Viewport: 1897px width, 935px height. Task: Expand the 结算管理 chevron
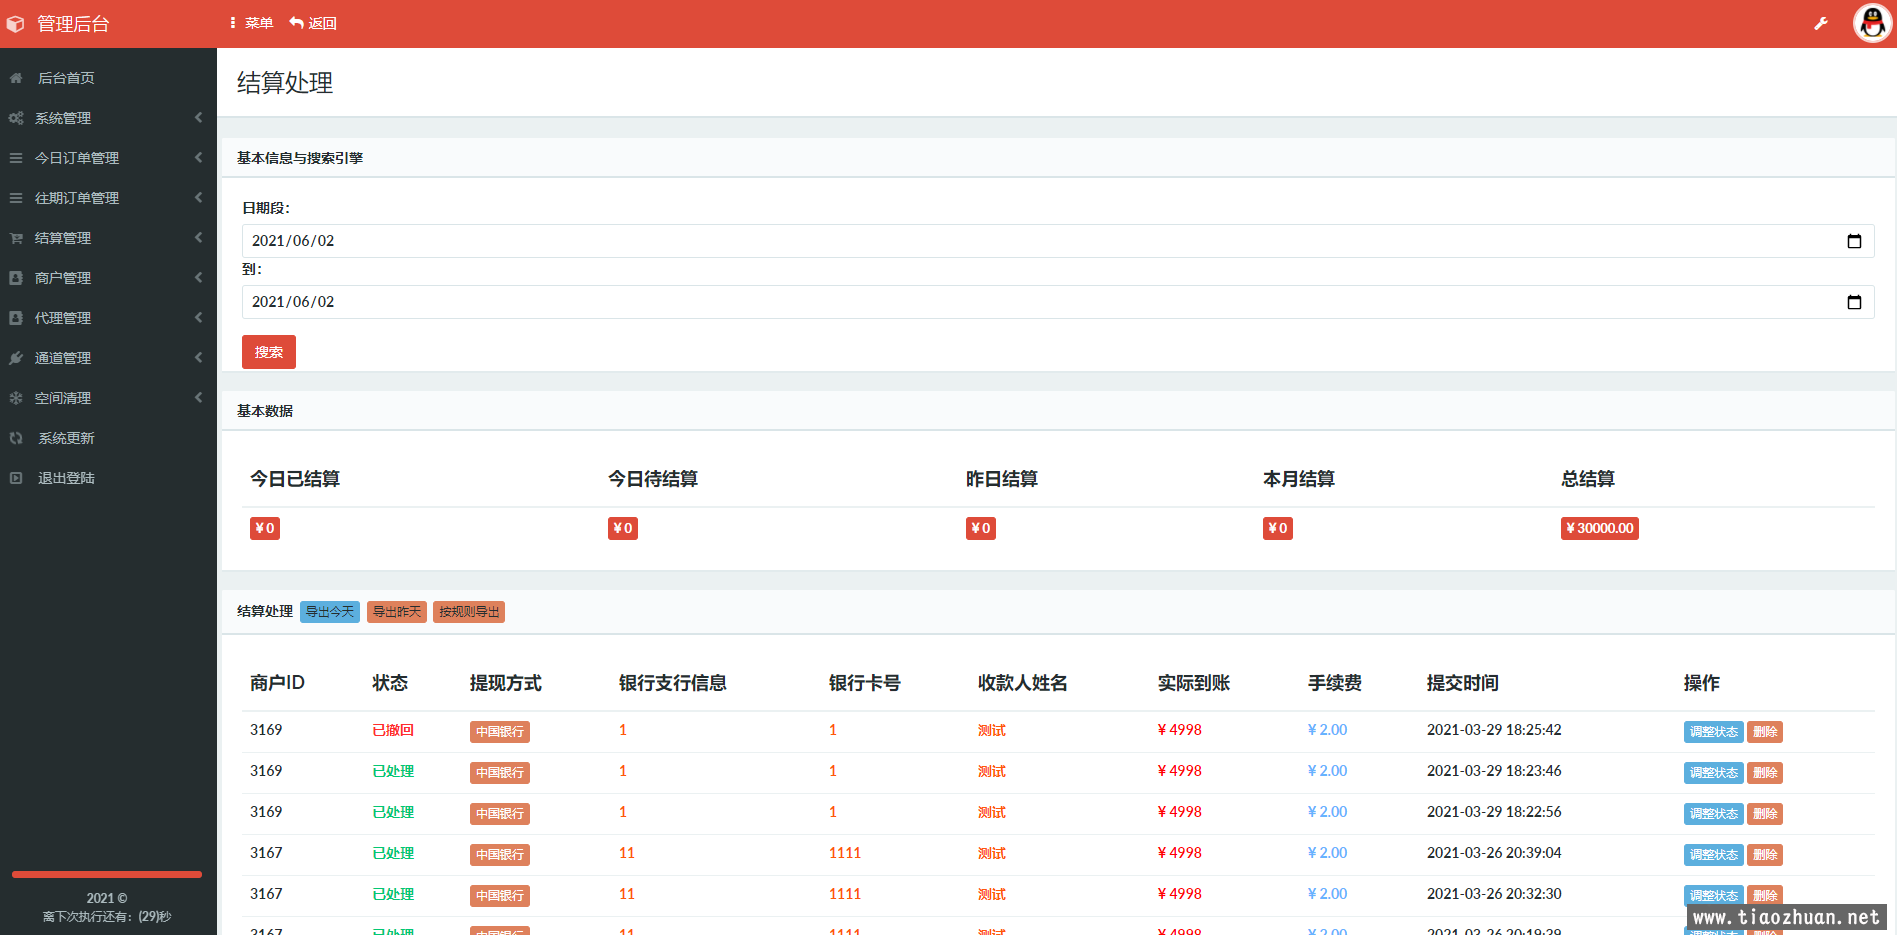pos(198,238)
